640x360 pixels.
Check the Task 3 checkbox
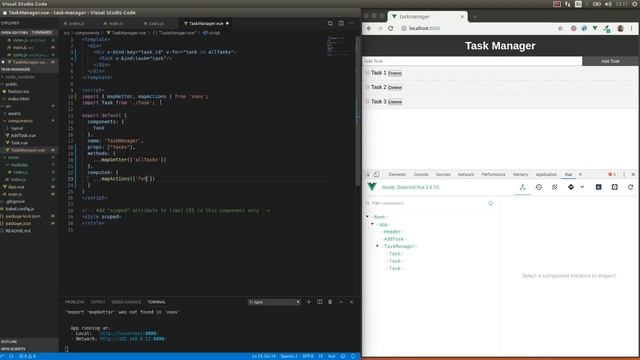tap(367, 101)
